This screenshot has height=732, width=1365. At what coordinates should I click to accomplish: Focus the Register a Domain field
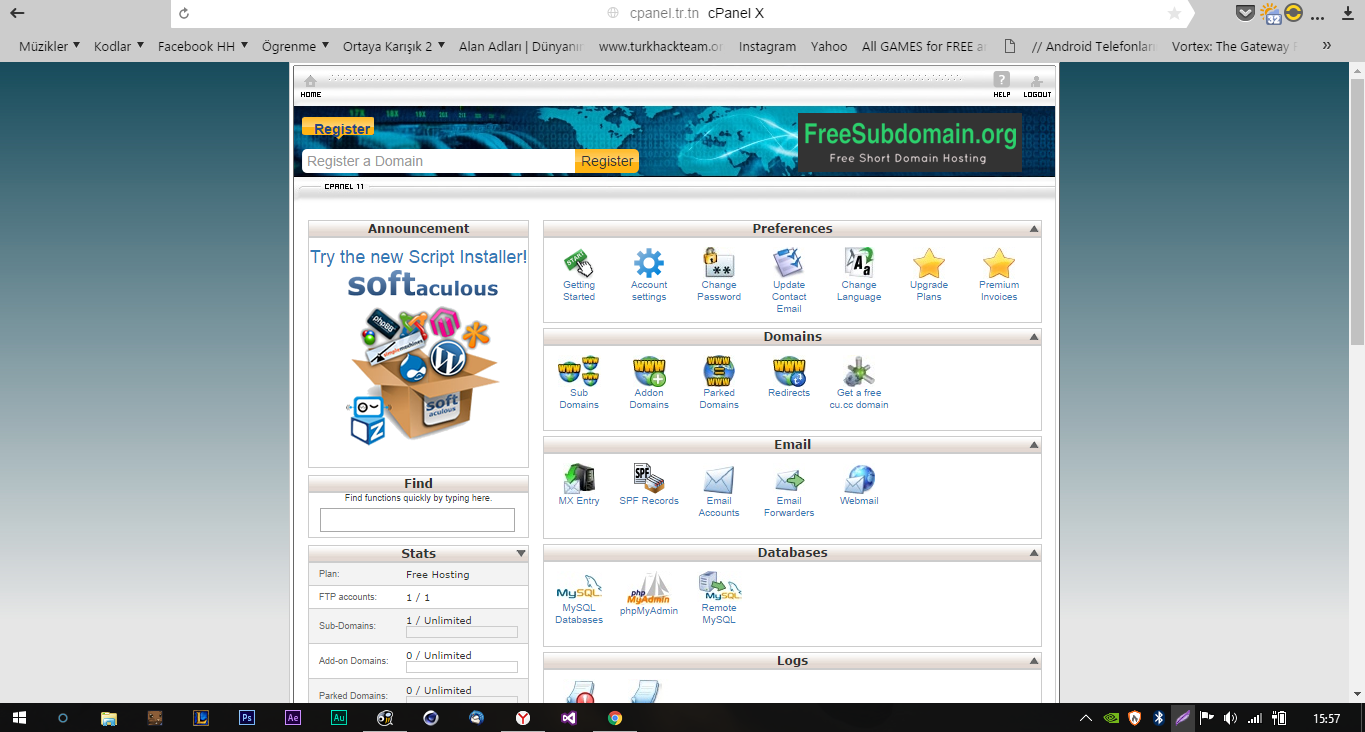[x=439, y=161]
